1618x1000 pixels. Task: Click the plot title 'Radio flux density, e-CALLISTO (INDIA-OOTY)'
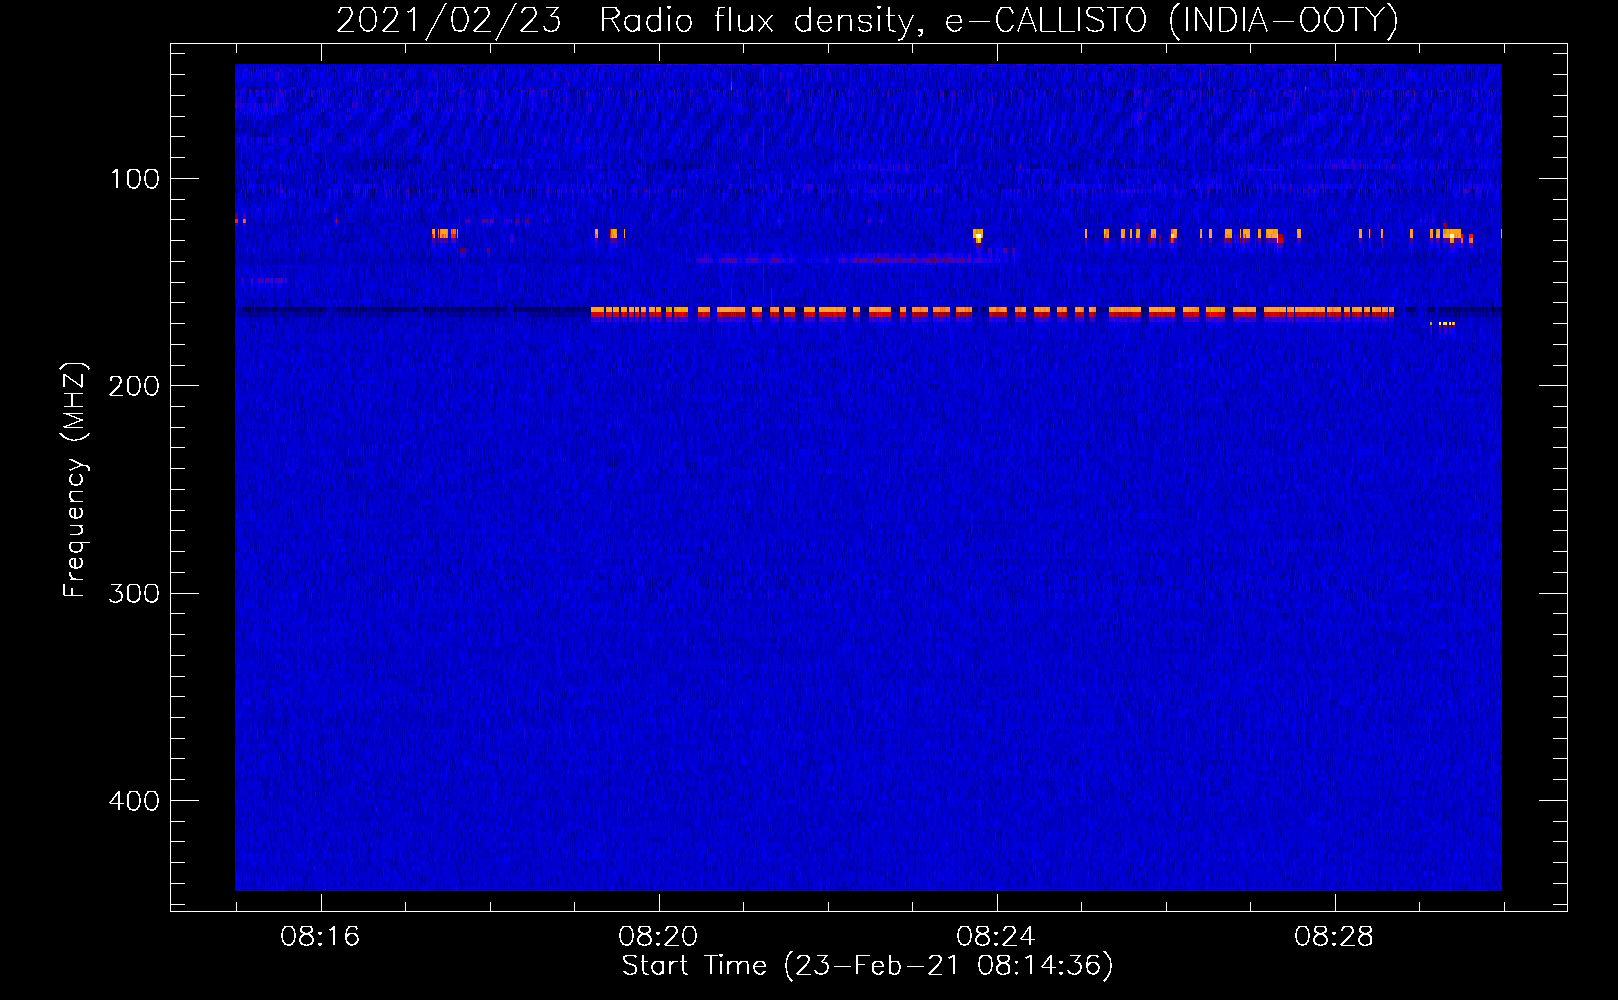(998, 20)
